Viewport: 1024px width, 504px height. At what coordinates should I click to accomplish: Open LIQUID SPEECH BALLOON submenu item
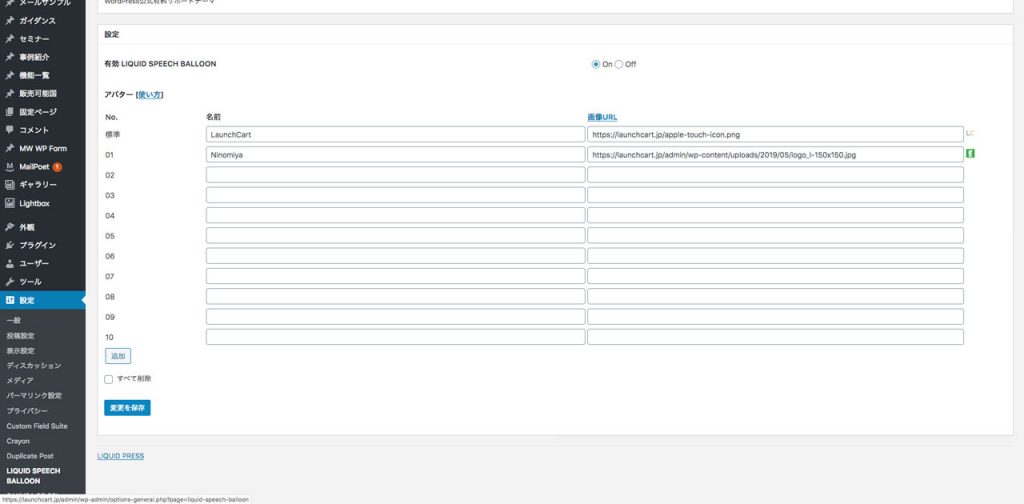[x=34, y=476]
